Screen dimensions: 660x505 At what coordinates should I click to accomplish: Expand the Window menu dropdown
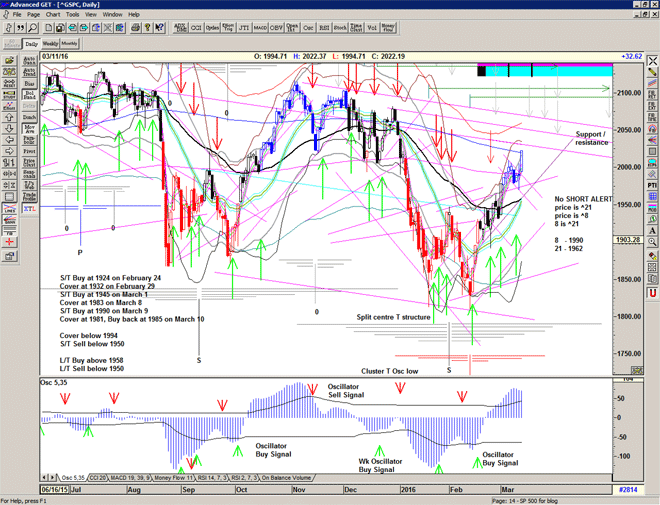coord(112,15)
